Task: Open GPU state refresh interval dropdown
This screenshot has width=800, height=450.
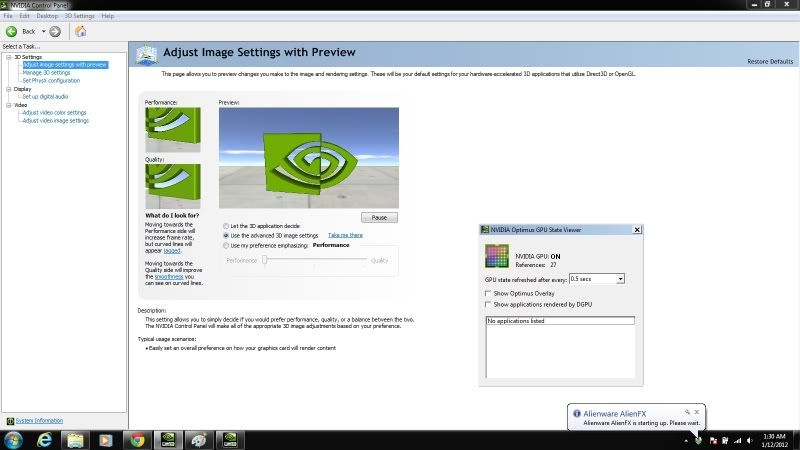Action: 620,279
